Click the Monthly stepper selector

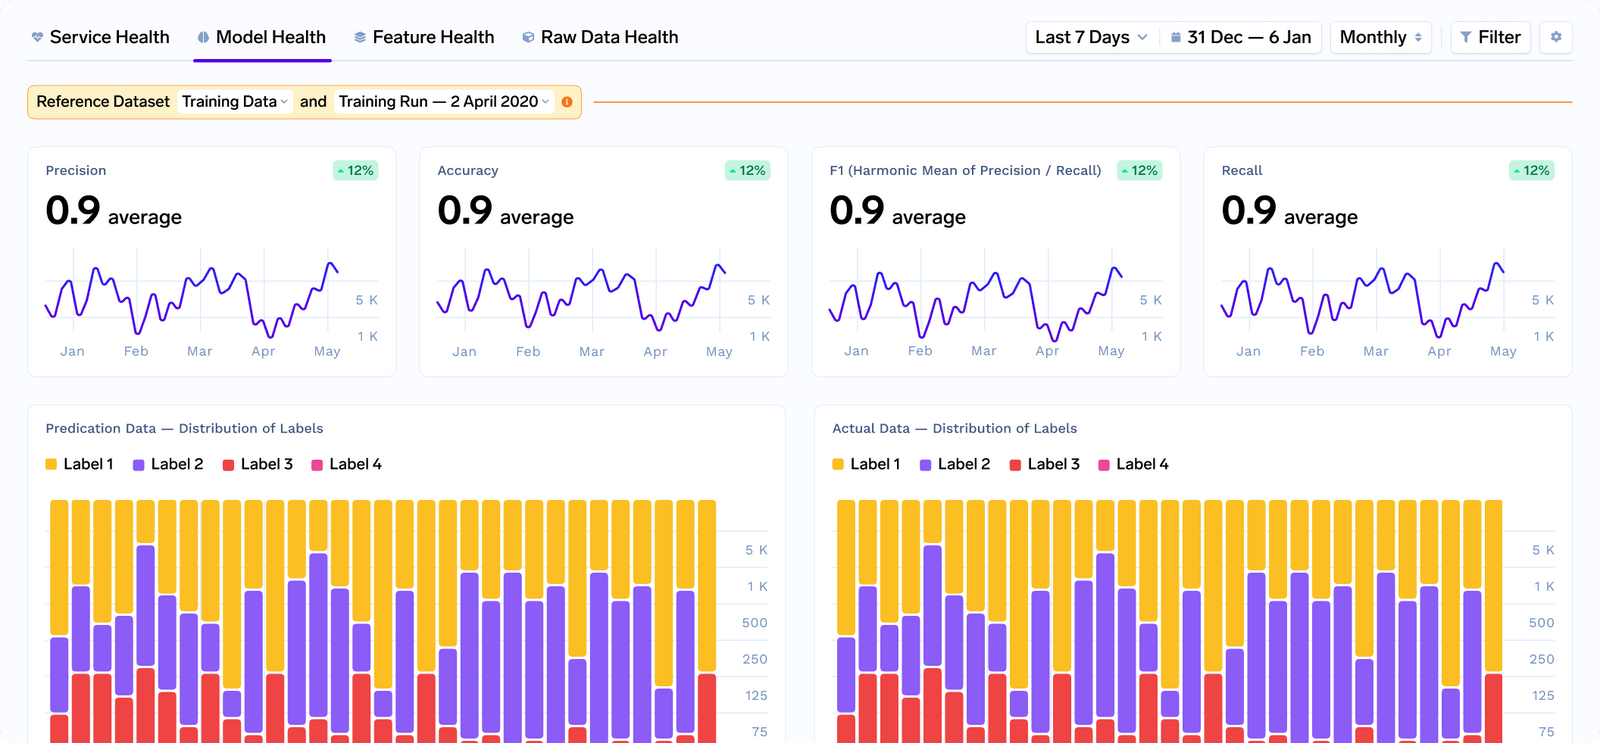[1380, 37]
